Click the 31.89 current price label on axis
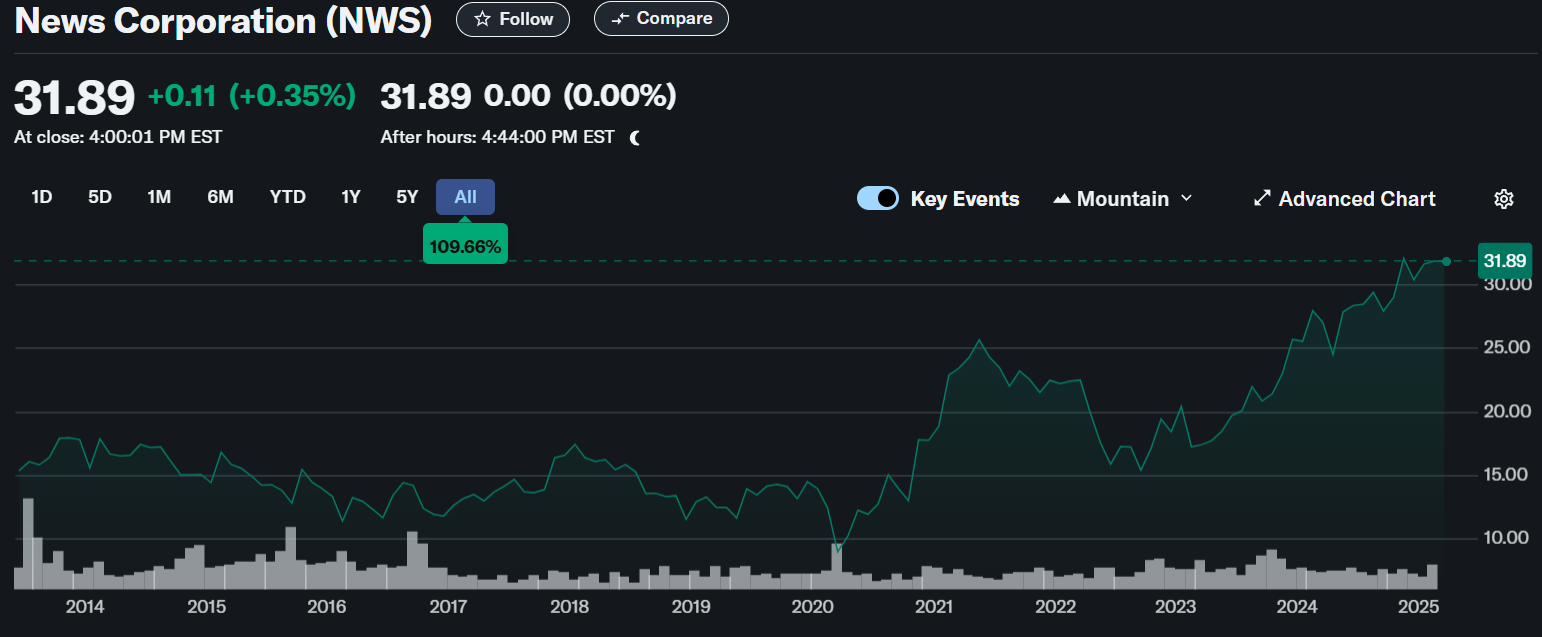Image resolution: width=1542 pixels, height=637 pixels. click(x=1504, y=262)
